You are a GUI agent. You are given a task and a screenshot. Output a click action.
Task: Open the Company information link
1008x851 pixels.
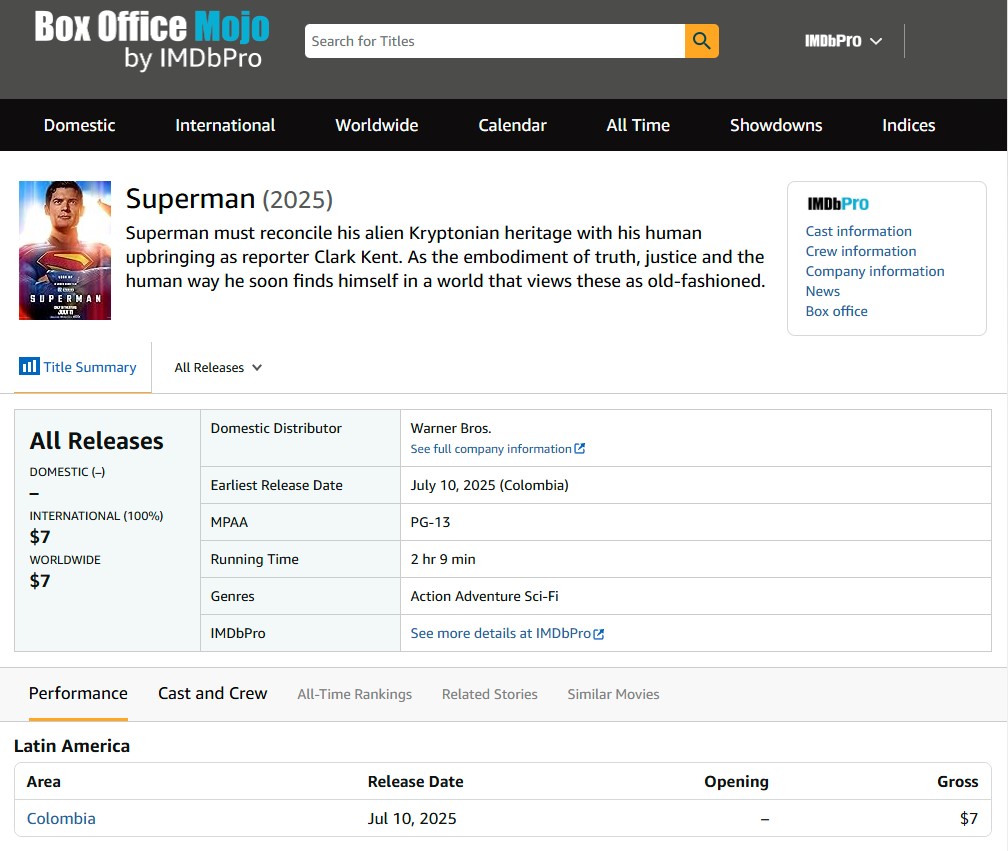click(875, 271)
